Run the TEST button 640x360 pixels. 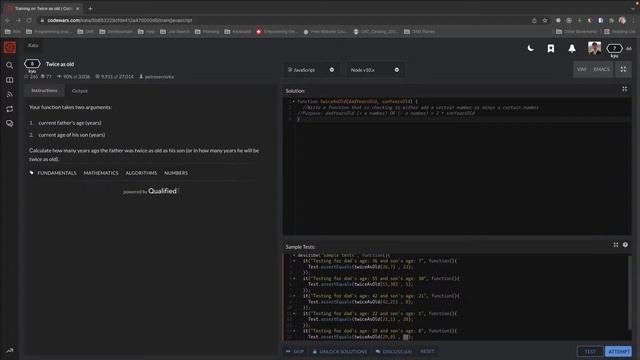click(x=590, y=351)
